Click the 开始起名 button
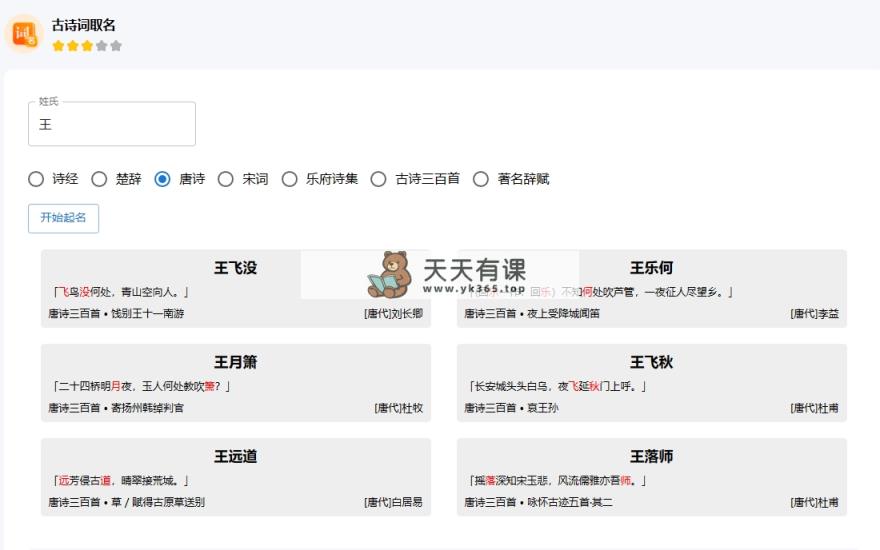This screenshot has width=880, height=550. click(x=63, y=218)
